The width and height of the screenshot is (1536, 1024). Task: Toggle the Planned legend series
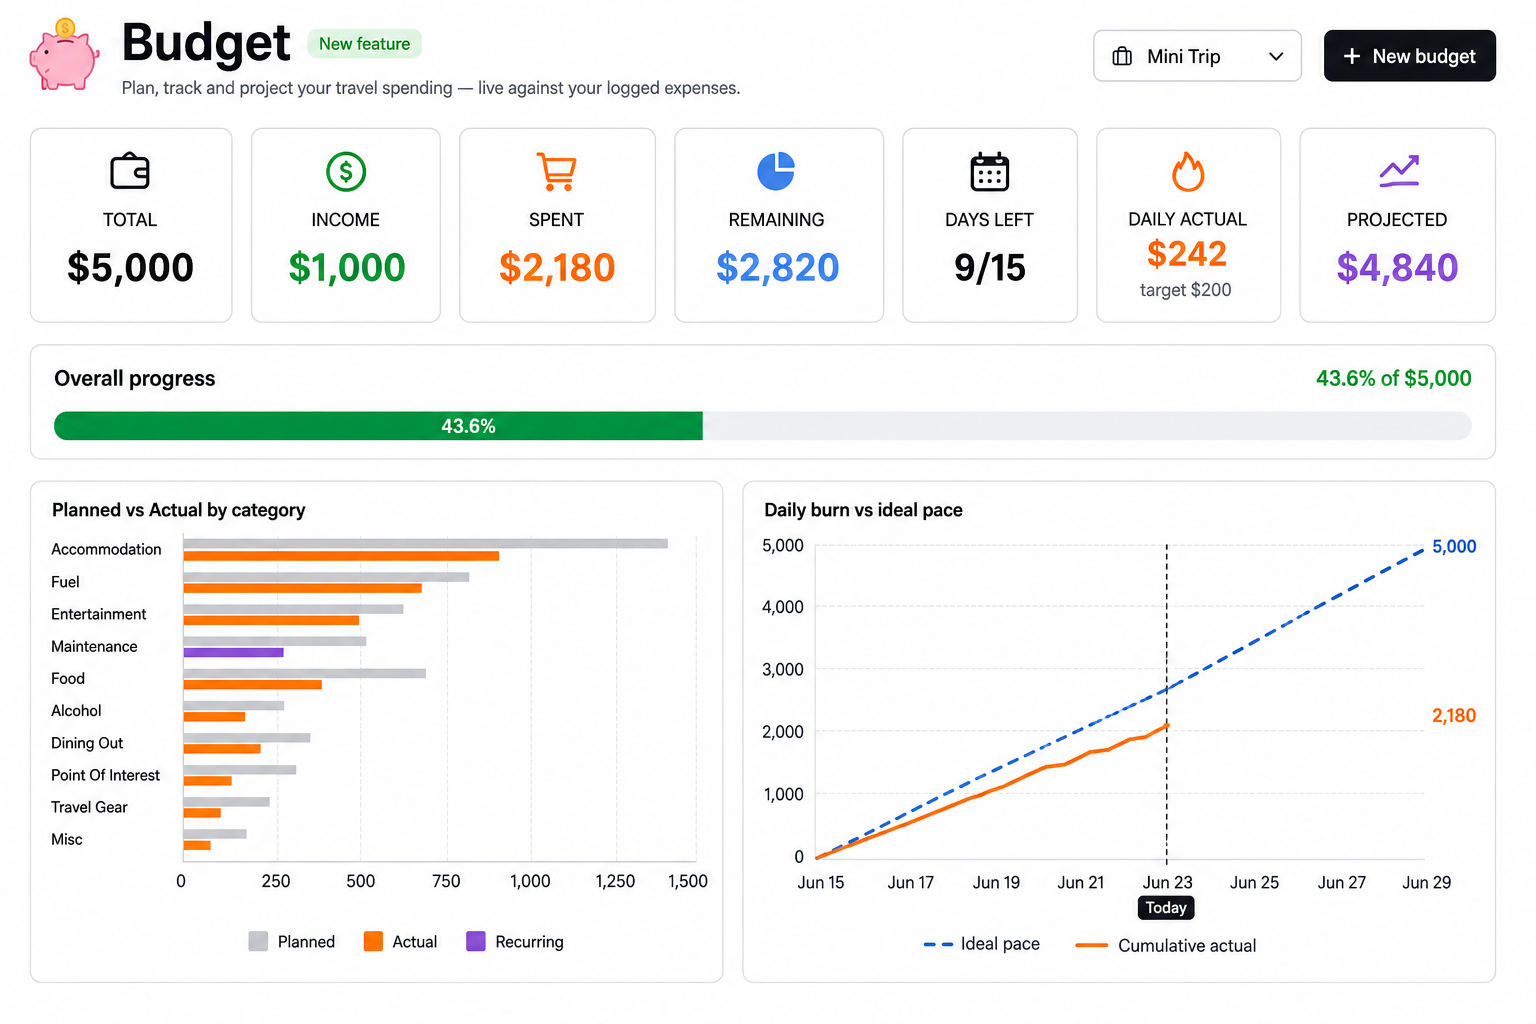point(292,941)
